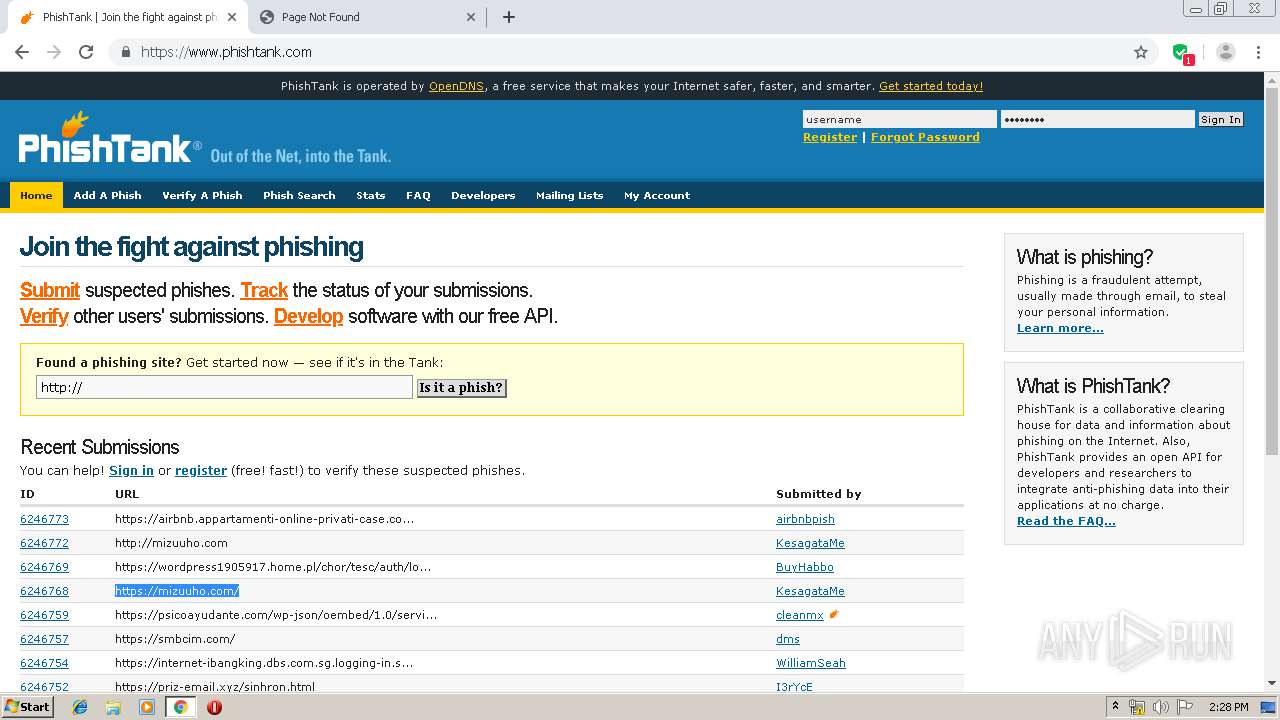Open the FAQ navigation item

coord(418,195)
